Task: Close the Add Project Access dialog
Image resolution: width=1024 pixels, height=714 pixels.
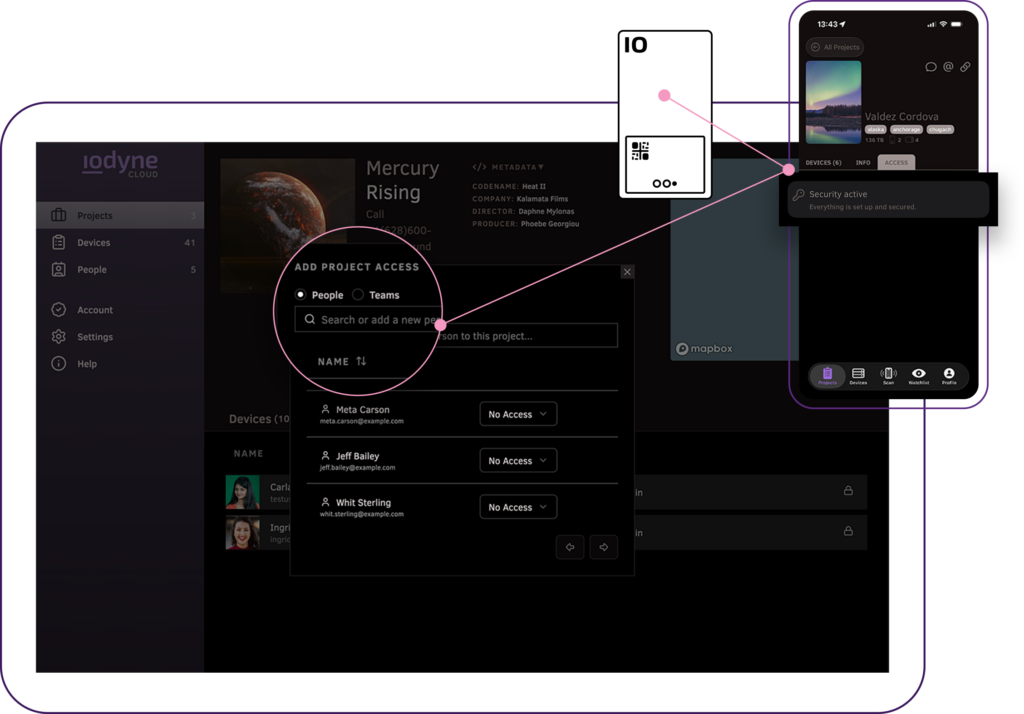Action: click(x=627, y=272)
